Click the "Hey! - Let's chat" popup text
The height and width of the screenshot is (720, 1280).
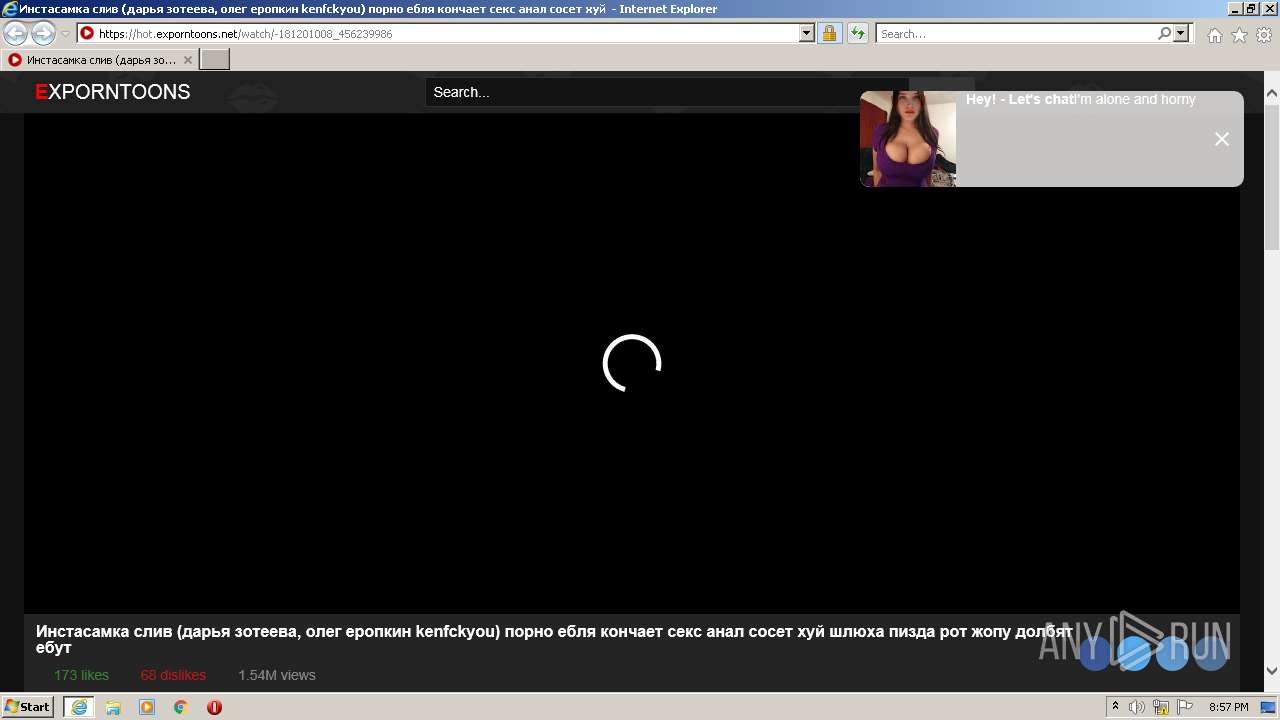pos(1019,100)
